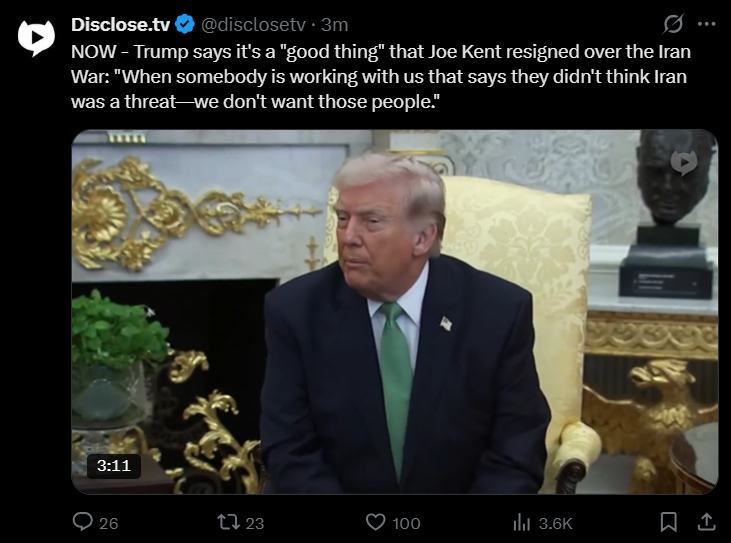
Task: Click the 23 reposts count
Action: coord(255,523)
